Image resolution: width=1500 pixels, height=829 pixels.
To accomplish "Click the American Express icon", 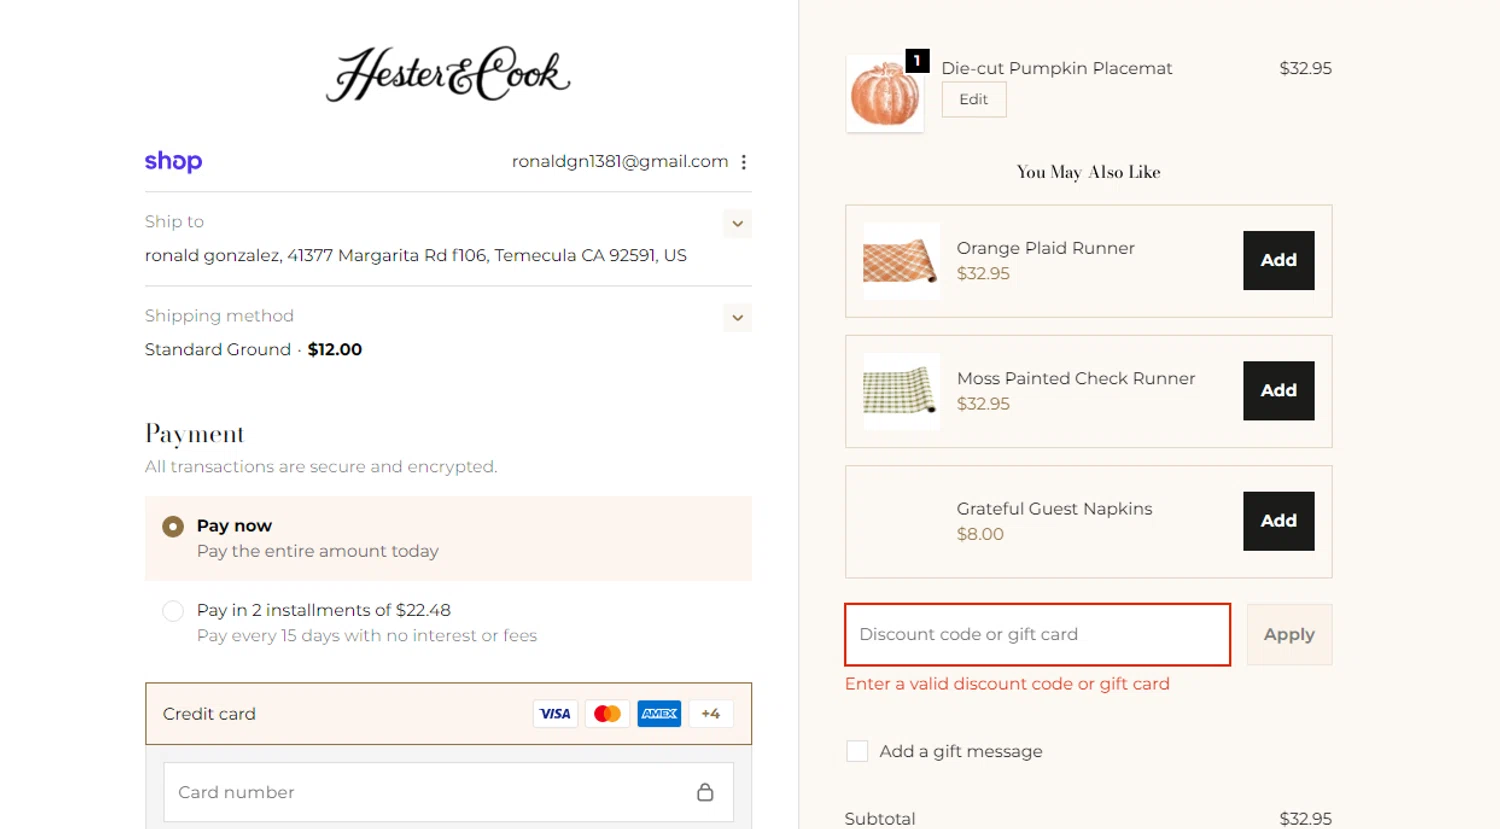I will (659, 714).
